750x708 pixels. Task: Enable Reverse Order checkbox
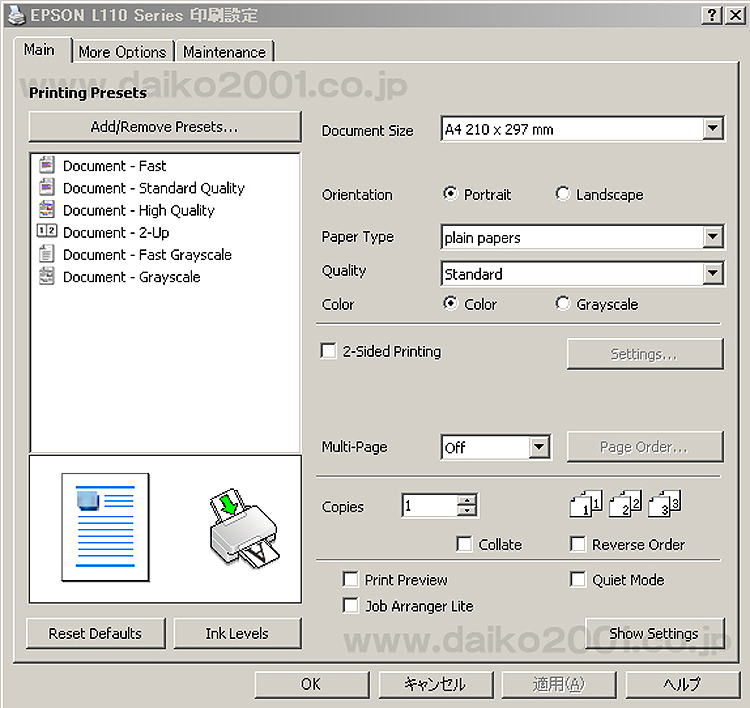[x=577, y=544]
